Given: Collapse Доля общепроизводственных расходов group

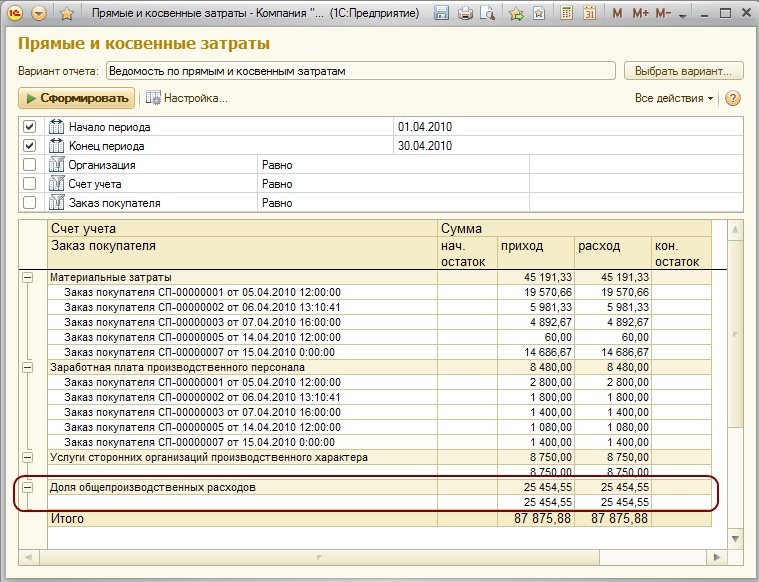Looking at the screenshot, I should (x=28, y=487).
